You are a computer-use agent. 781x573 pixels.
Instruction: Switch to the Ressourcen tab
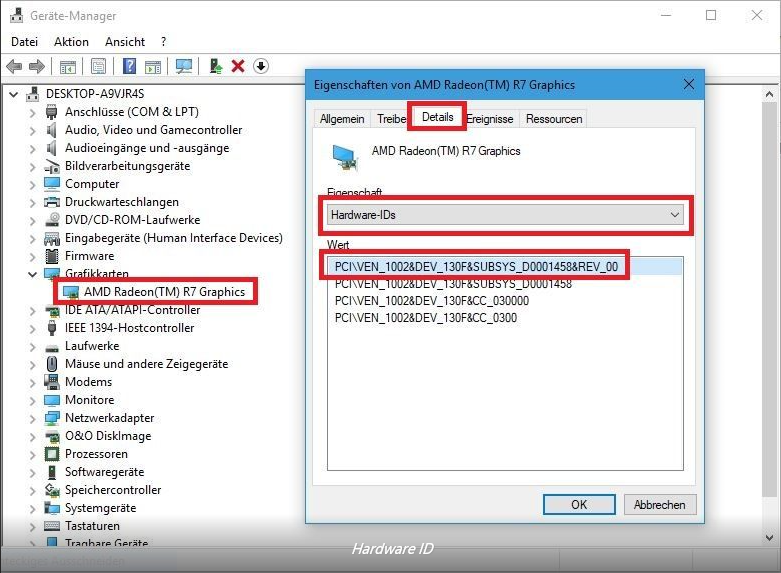(554, 119)
